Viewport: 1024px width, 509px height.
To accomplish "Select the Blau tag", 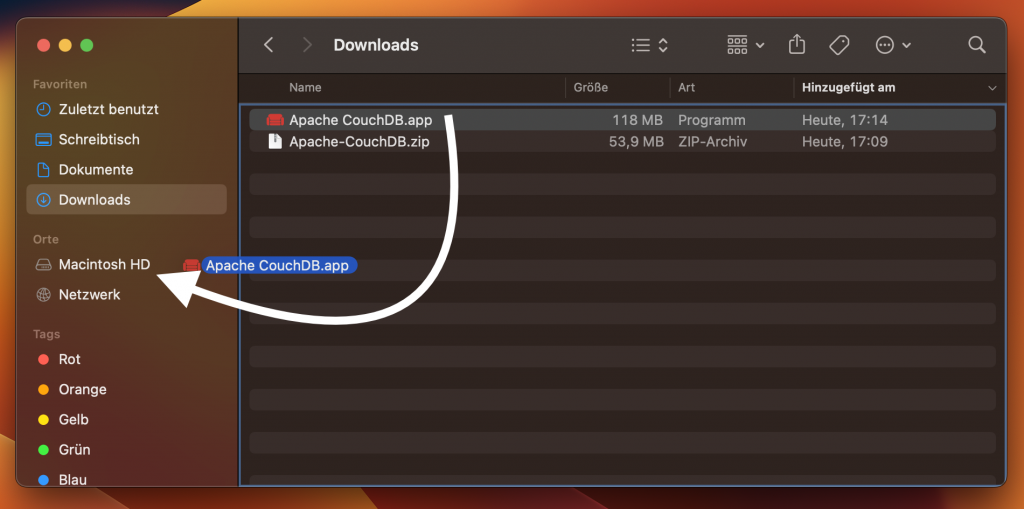I will point(126,480).
